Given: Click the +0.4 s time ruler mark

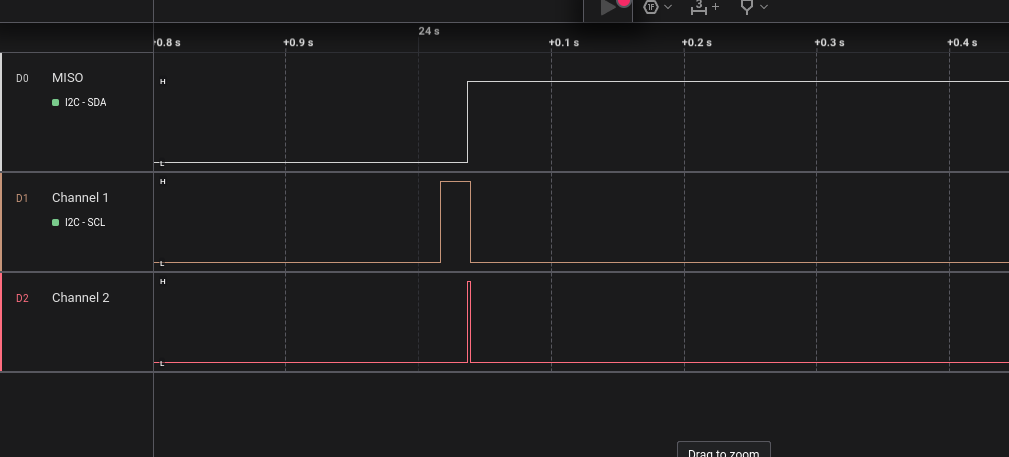Looking at the screenshot, I should (x=962, y=42).
